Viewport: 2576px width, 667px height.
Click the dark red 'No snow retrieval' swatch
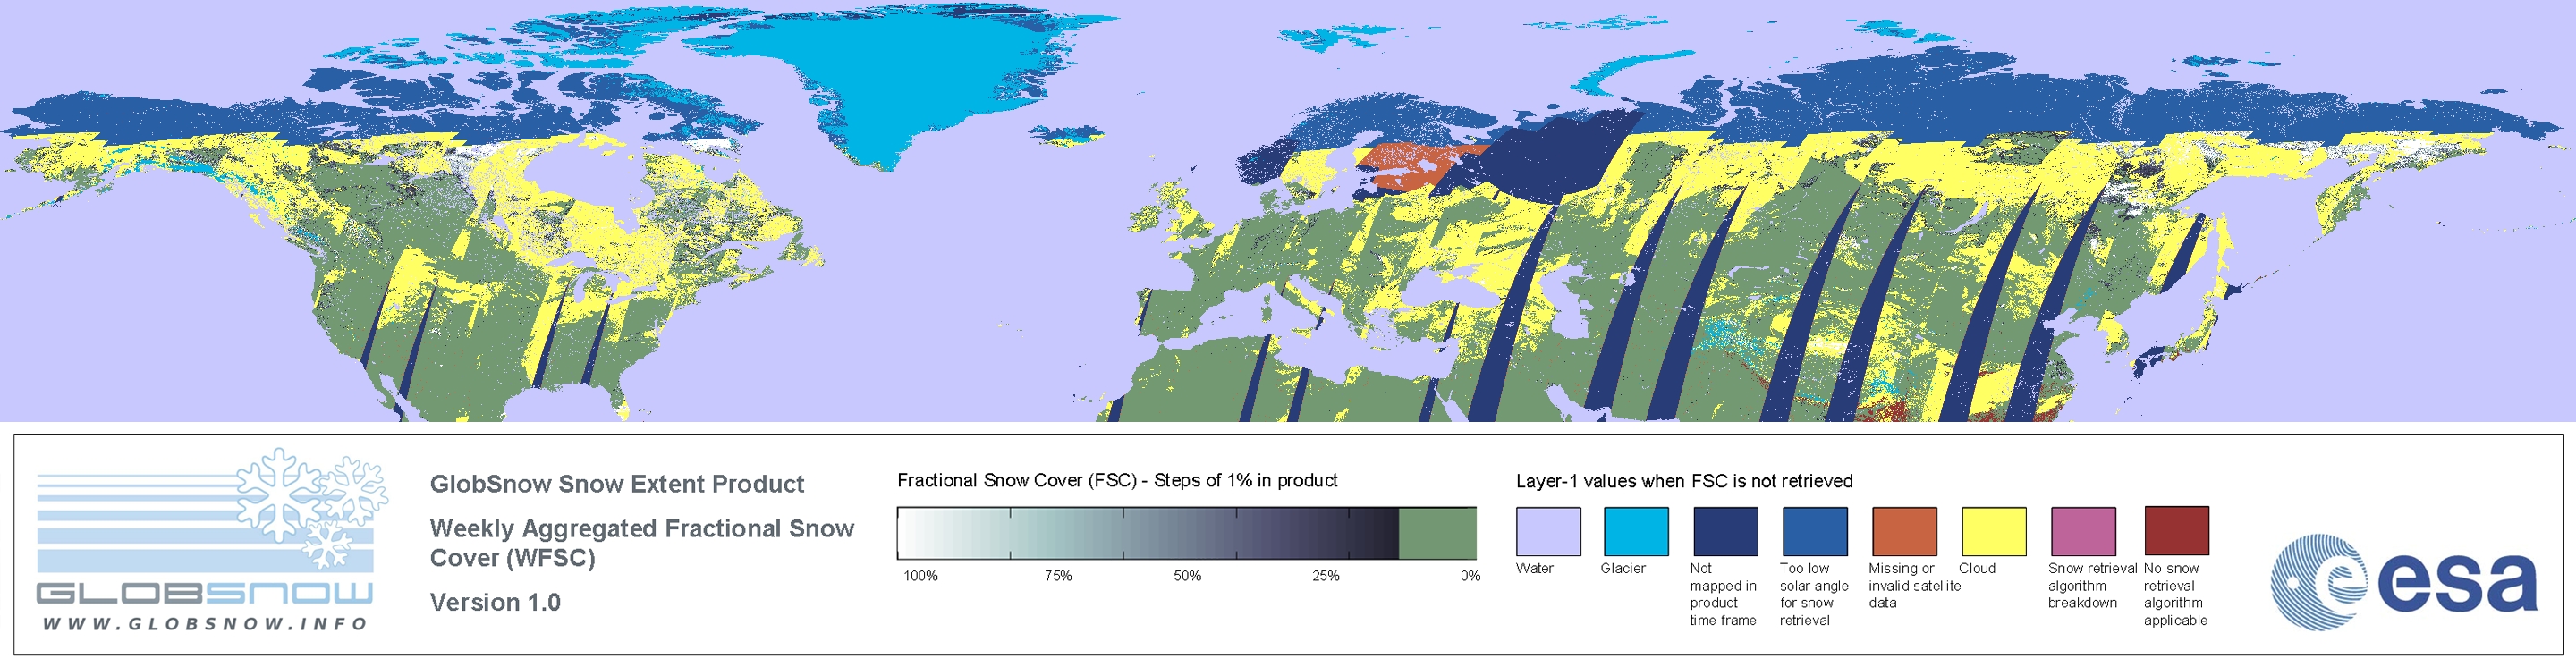coord(2176,530)
